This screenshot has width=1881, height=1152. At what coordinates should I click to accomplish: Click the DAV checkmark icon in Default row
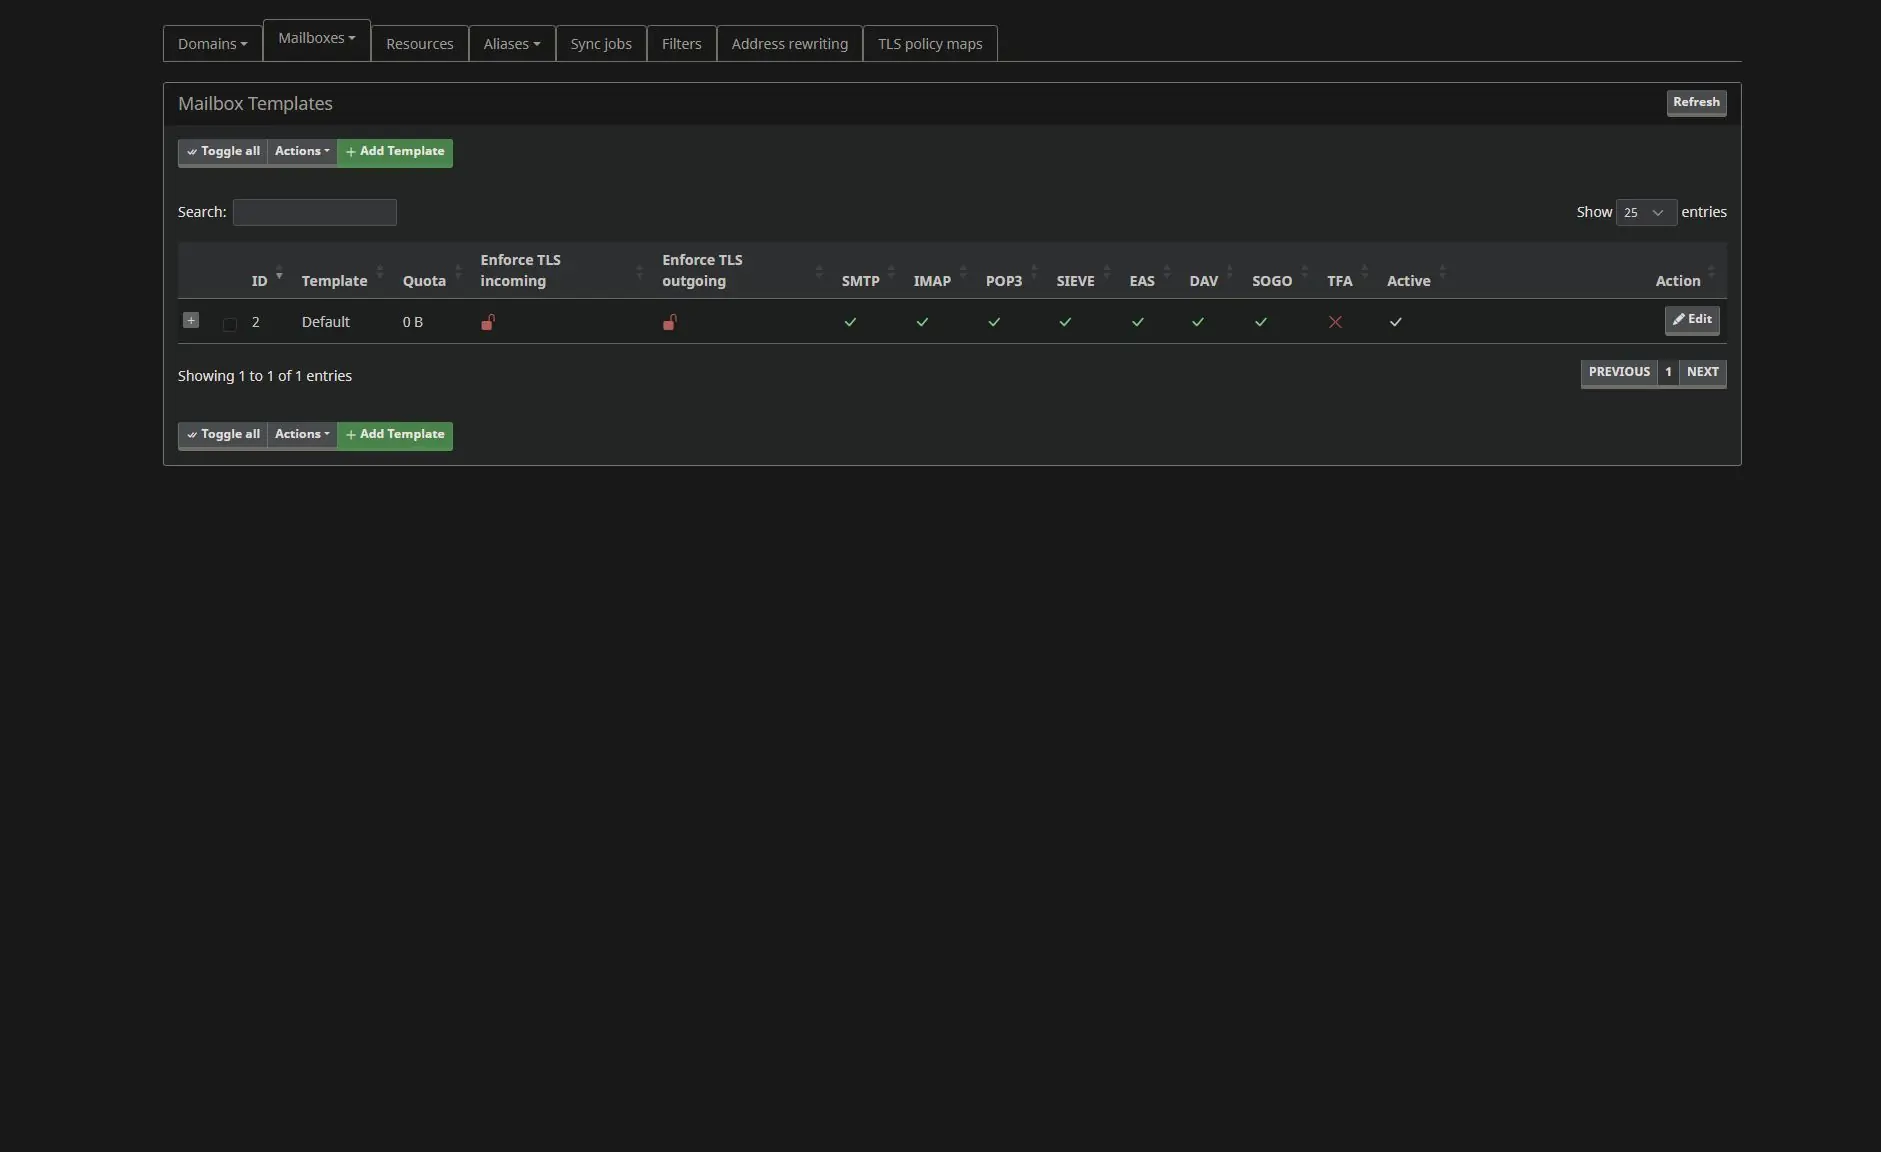click(x=1197, y=322)
